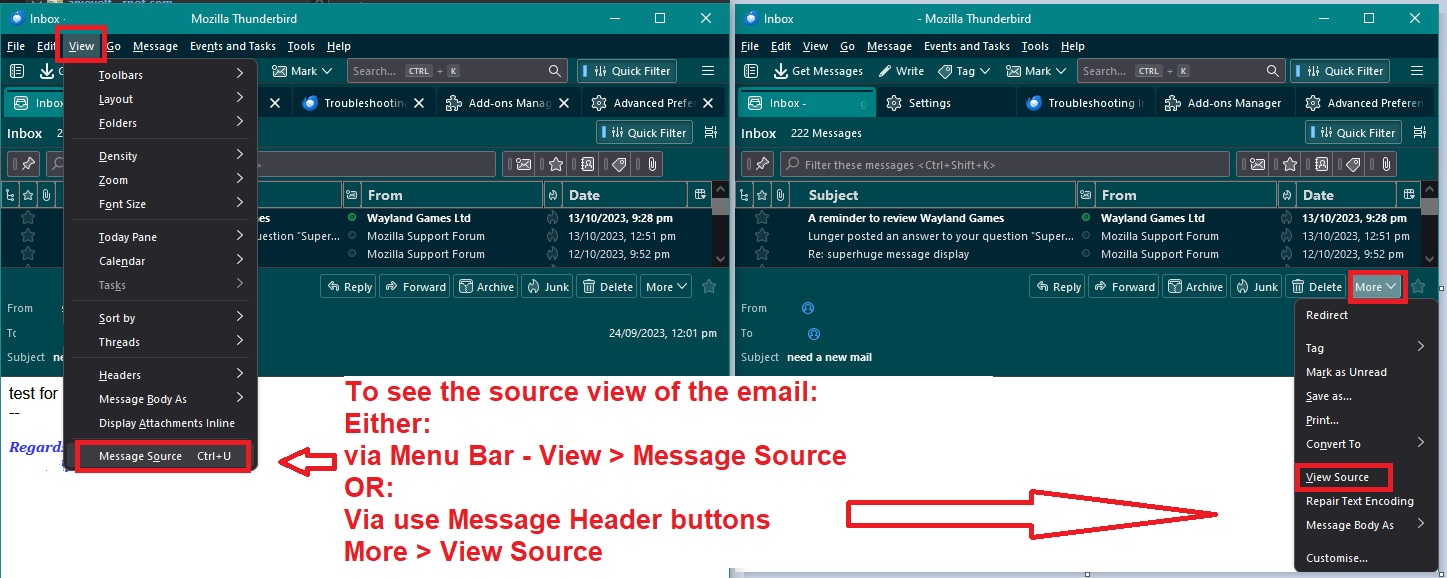Expand Convert To submenu in More menu
Viewport: 1447px width, 578px height.
[x=1365, y=444]
